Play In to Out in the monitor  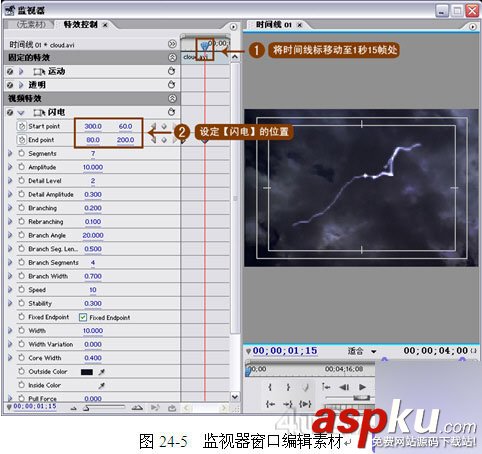click(x=305, y=404)
